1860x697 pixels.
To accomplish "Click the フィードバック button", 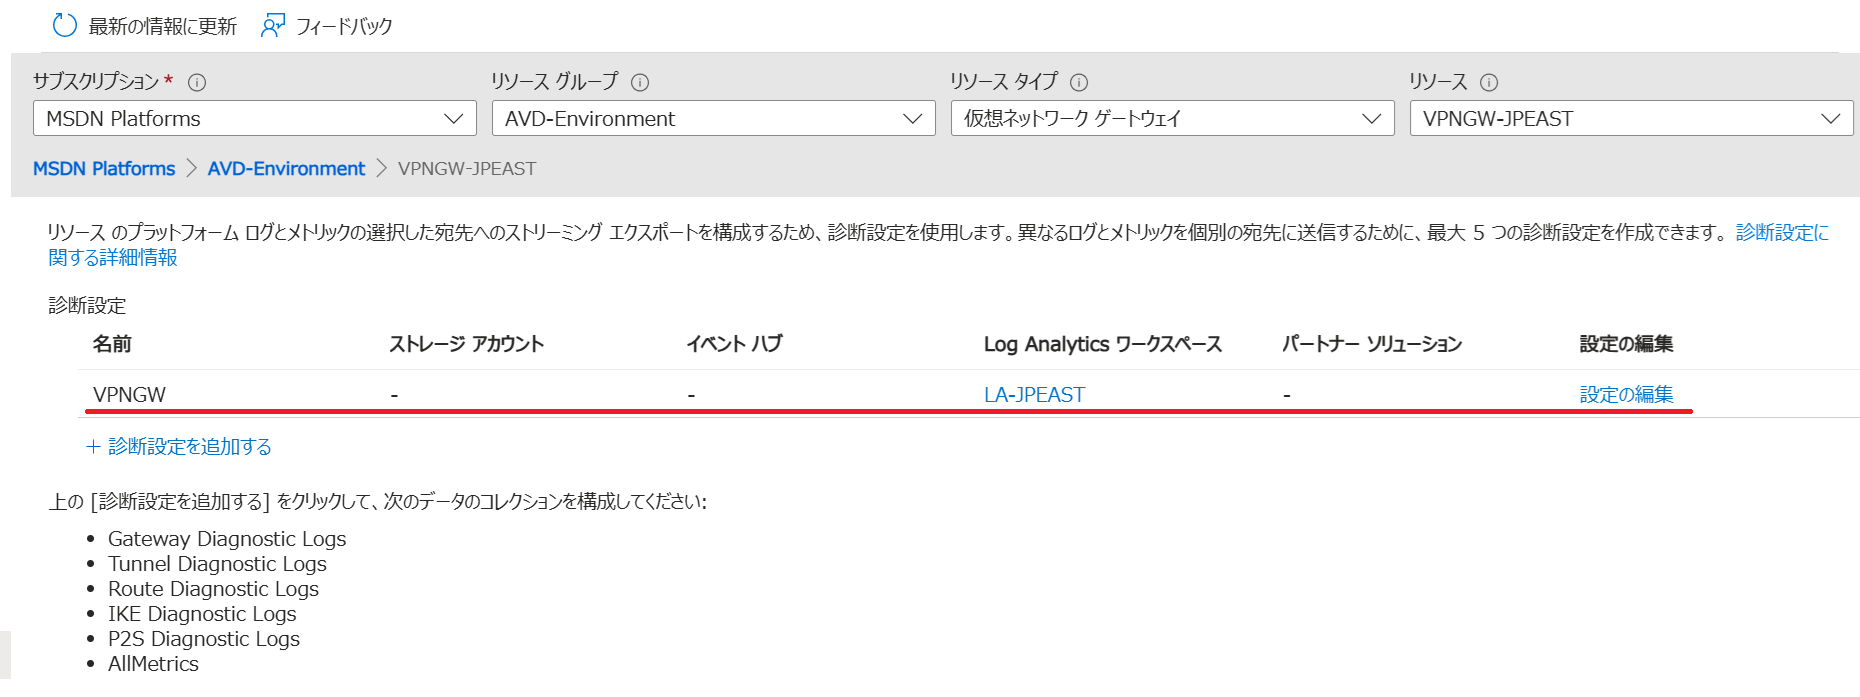I will coord(327,25).
